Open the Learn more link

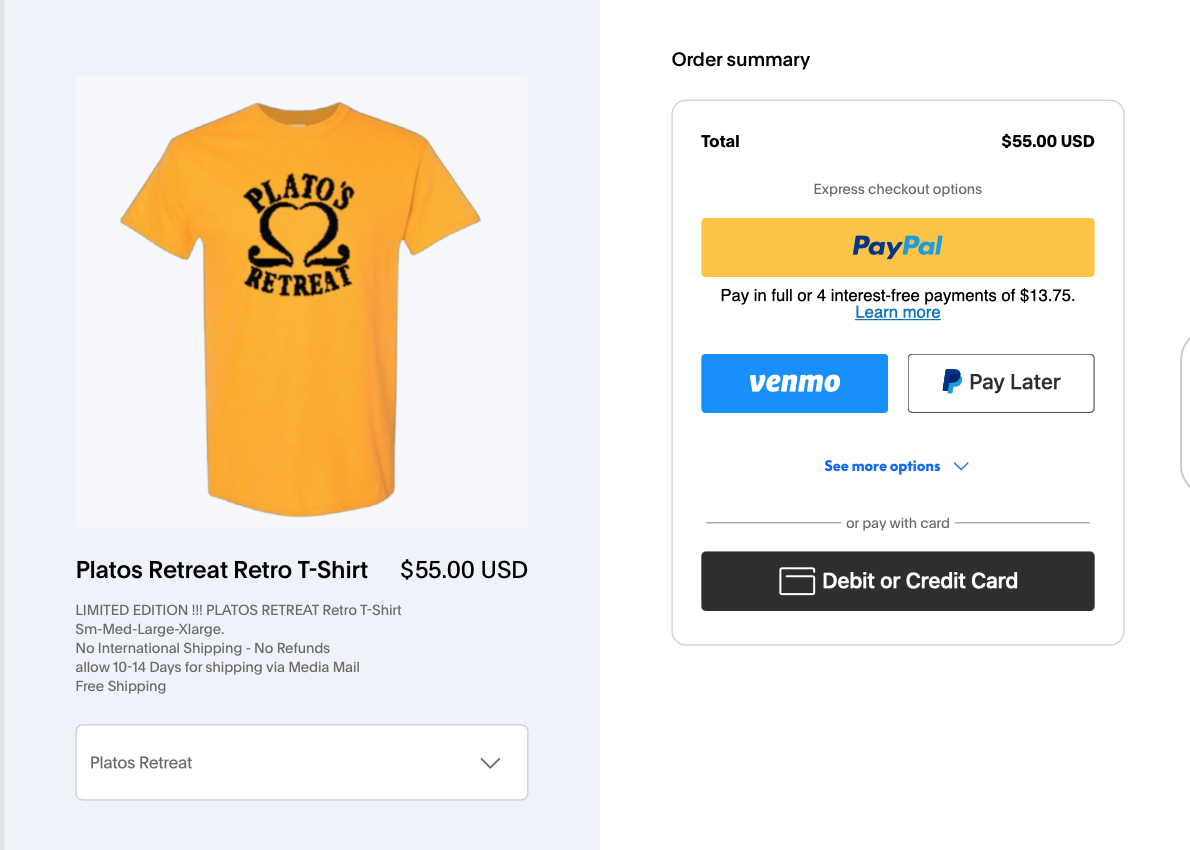[x=897, y=313]
